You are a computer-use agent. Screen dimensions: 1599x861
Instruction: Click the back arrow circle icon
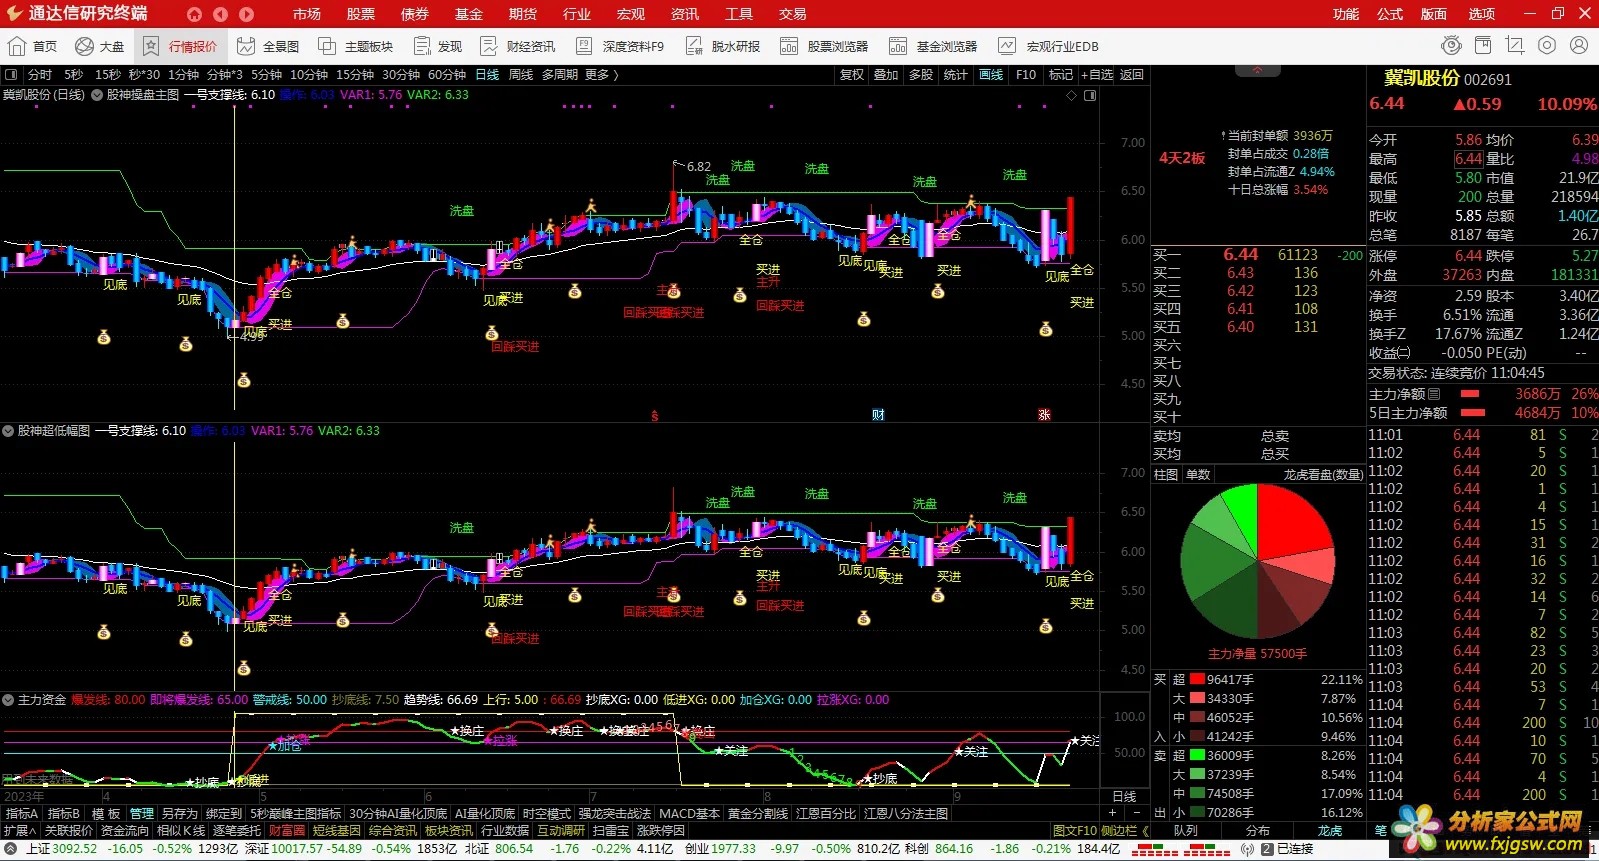[x=220, y=14]
